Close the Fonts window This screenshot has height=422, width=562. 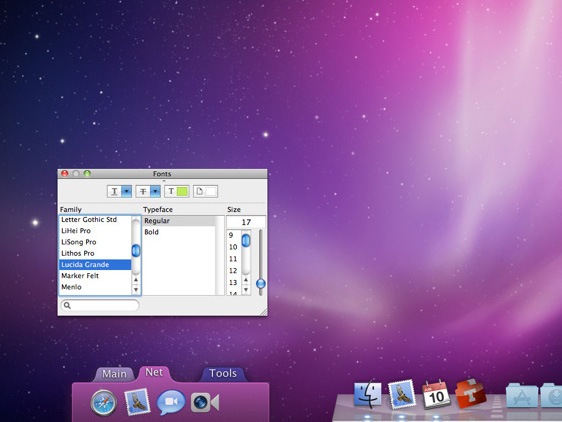(x=65, y=174)
